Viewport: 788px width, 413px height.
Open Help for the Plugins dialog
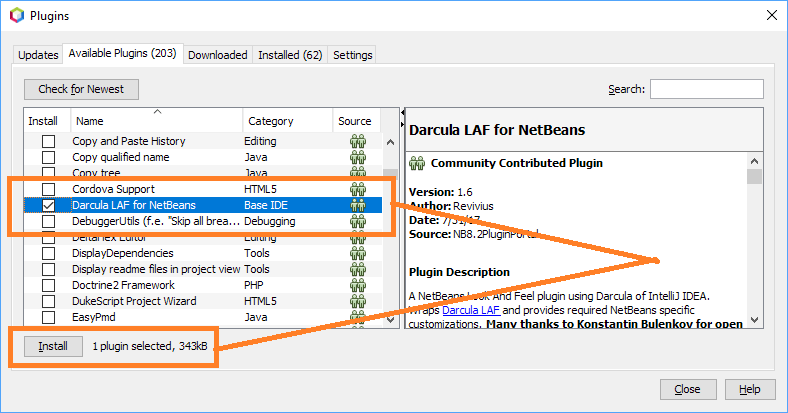pos(750,389)
